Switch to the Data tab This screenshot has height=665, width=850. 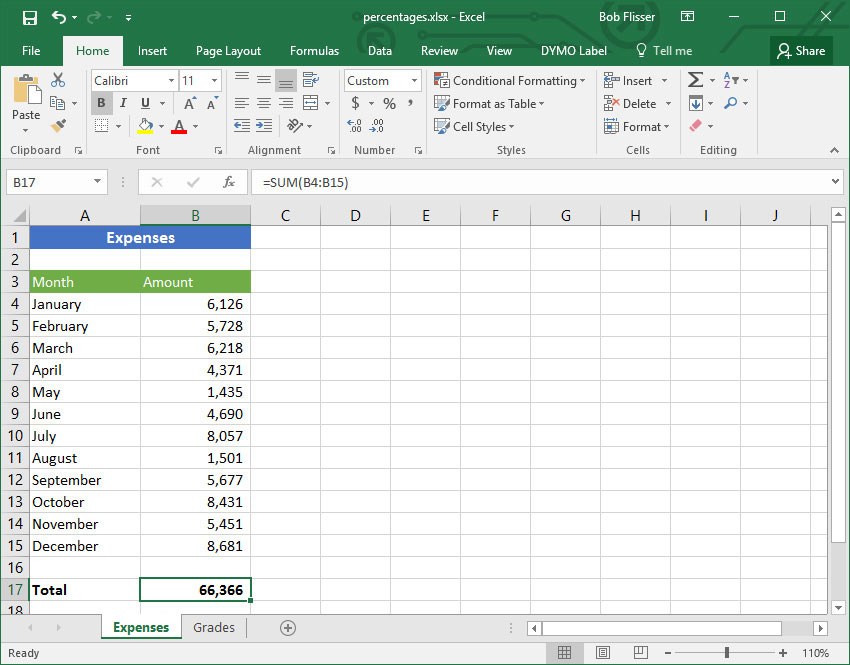379,51
